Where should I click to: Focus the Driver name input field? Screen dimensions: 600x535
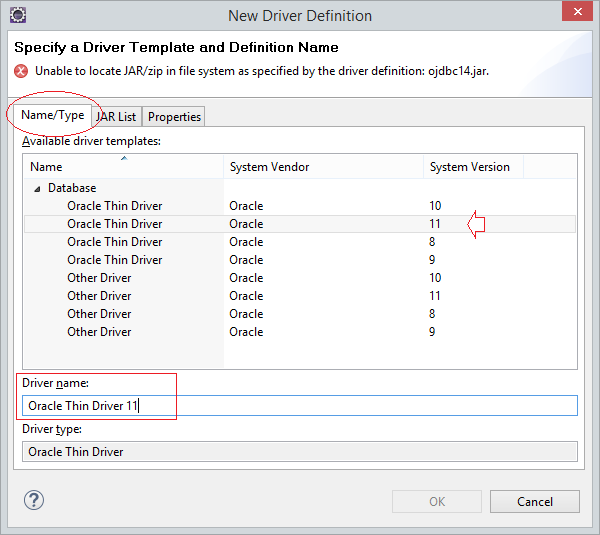[x=300, y=406]
